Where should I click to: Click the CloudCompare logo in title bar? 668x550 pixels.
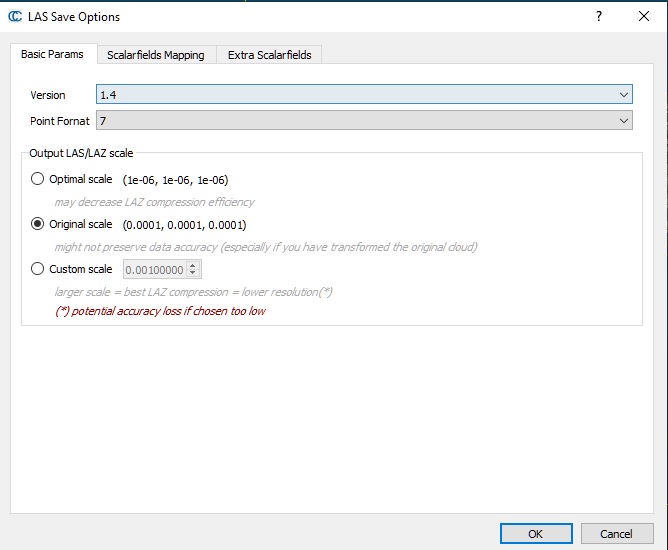pyautogui.click(x=15, y=17)
